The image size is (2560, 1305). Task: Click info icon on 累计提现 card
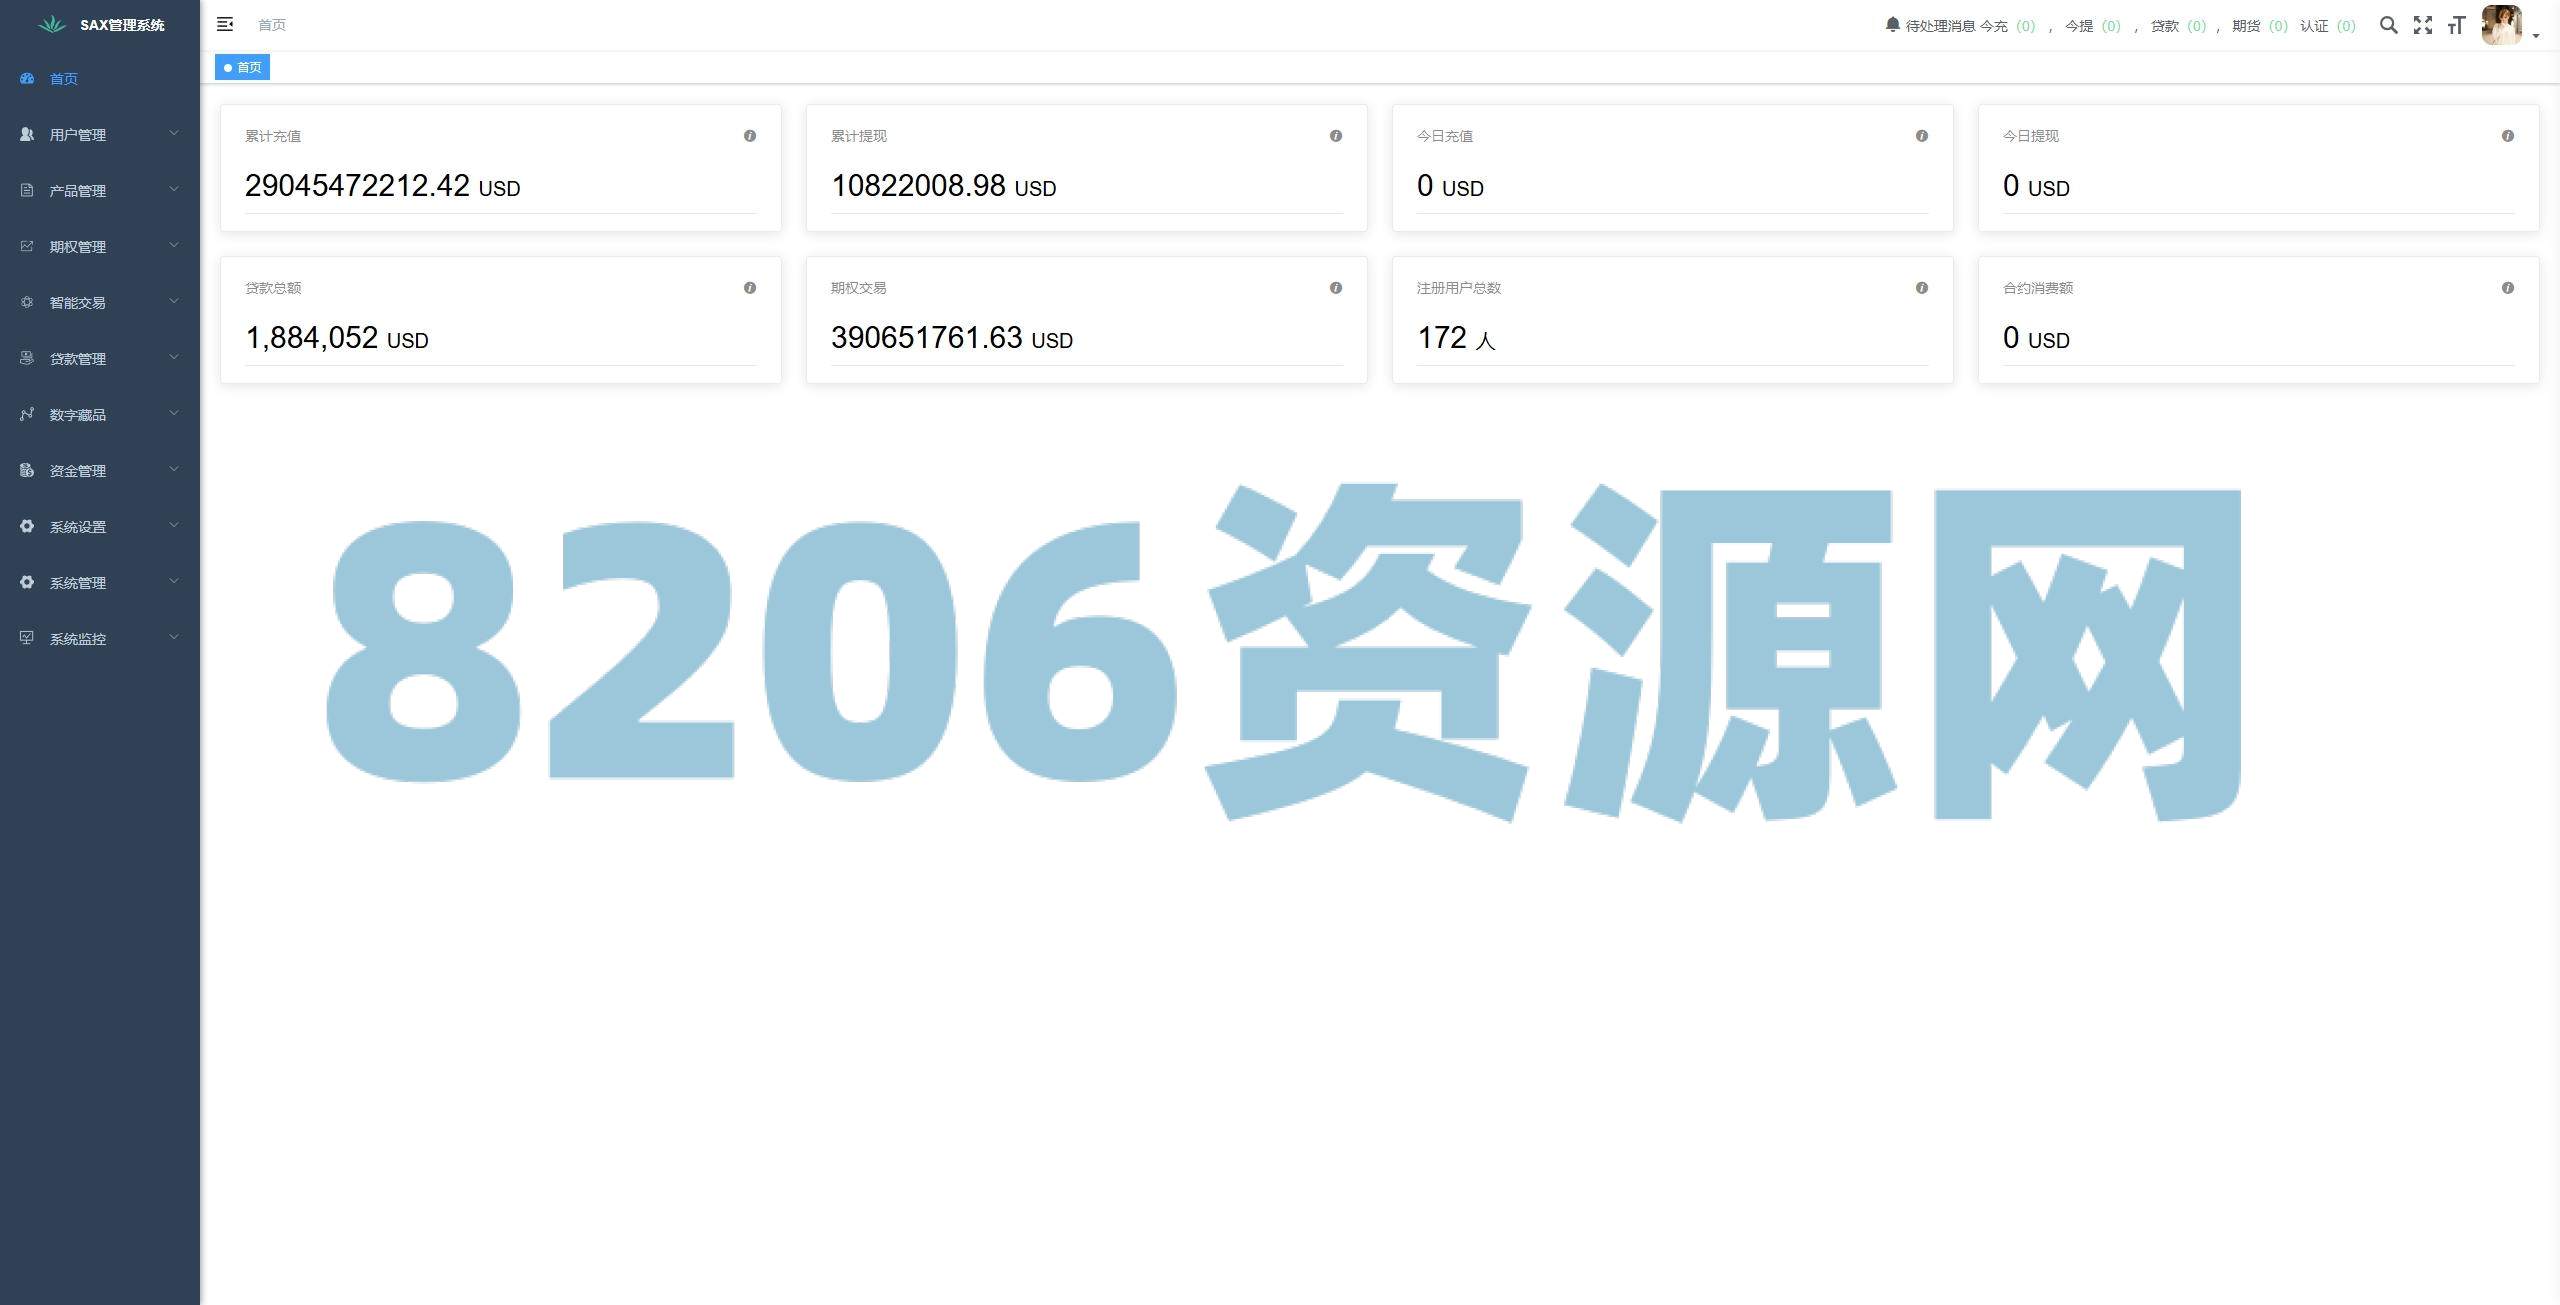[x=1335, y=136]
